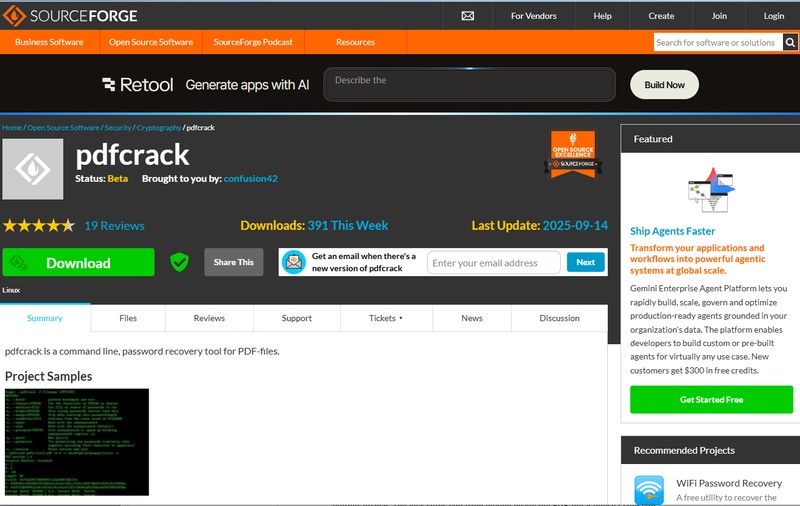Click the 391 This Week downloads text
The height and width of the screenshot is (506, 800).
coord(347,225)
